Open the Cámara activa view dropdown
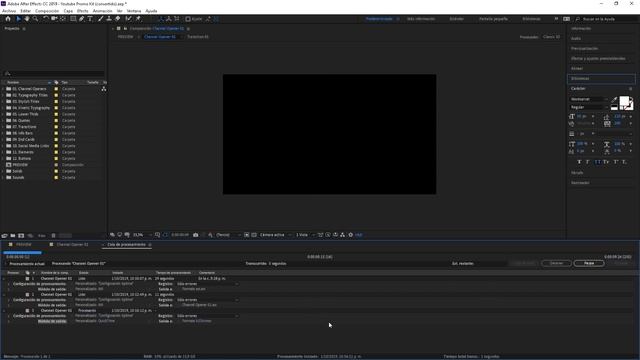 [x=276, y=235]
